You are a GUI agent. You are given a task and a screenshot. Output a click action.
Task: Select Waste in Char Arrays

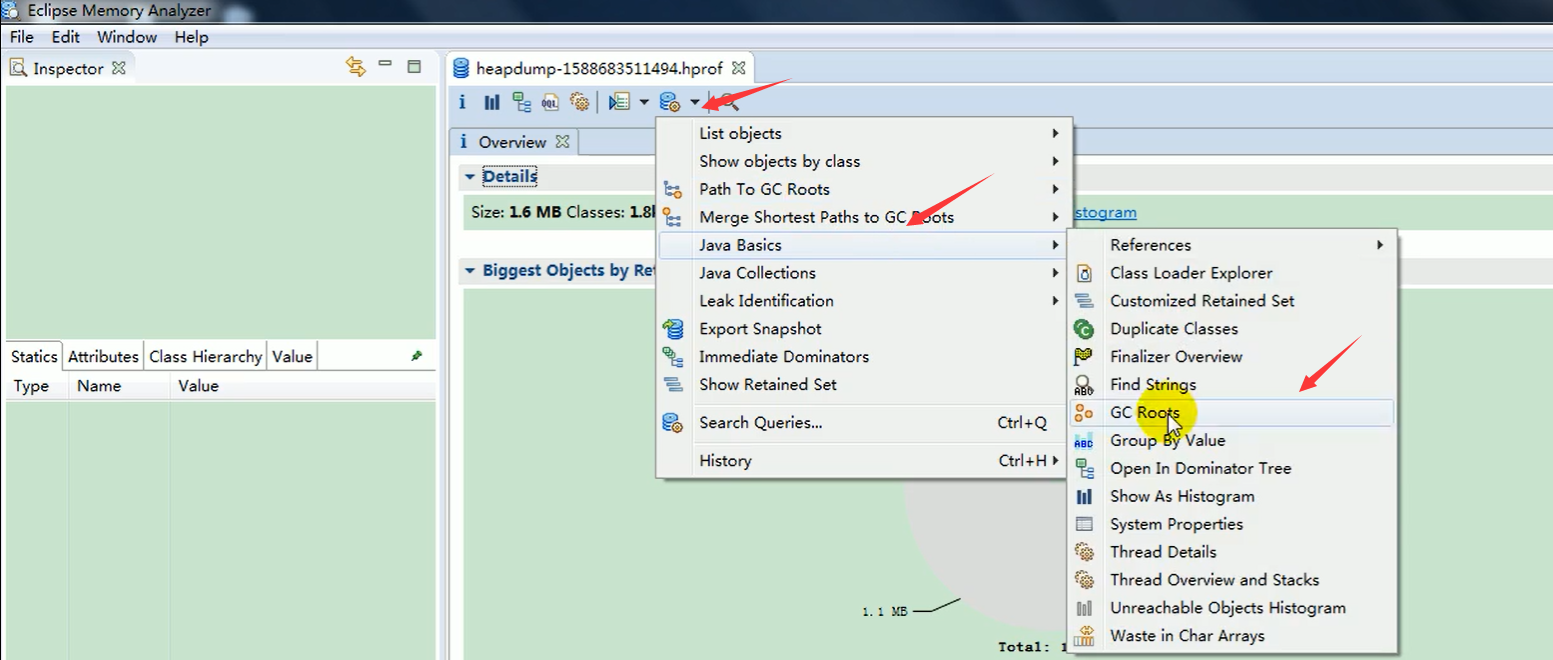click(1232, 636)
